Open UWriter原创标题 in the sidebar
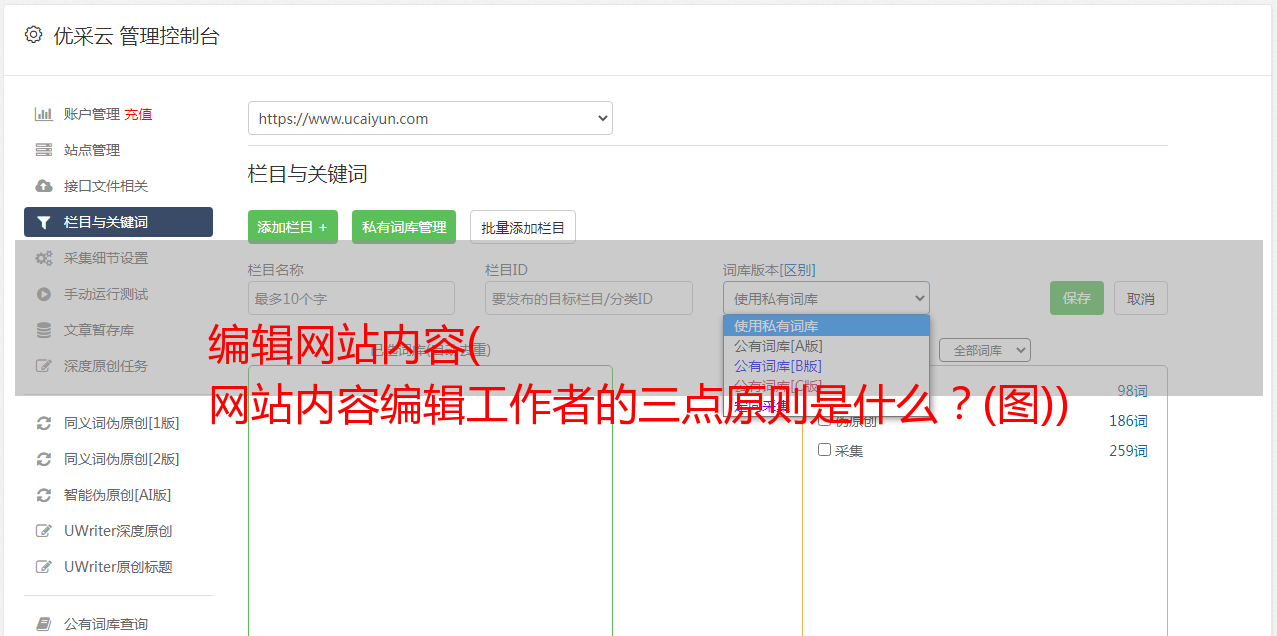Screen dimensions: 1277x636 (118, 567)
